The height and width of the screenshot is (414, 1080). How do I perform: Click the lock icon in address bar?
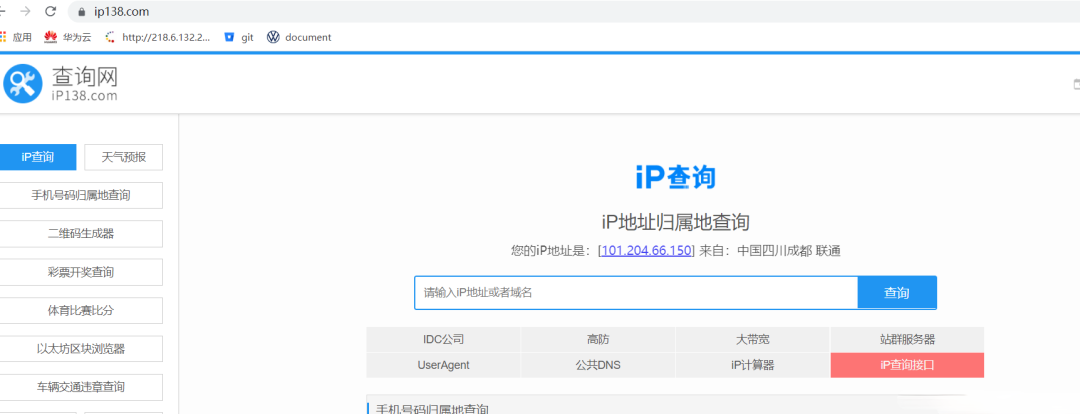click(x=82, y=12)
